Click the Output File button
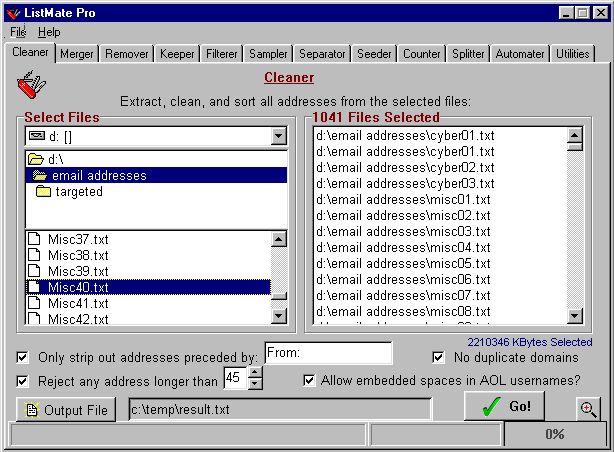The width and height of the screenshot is (614, 452). 66,410
